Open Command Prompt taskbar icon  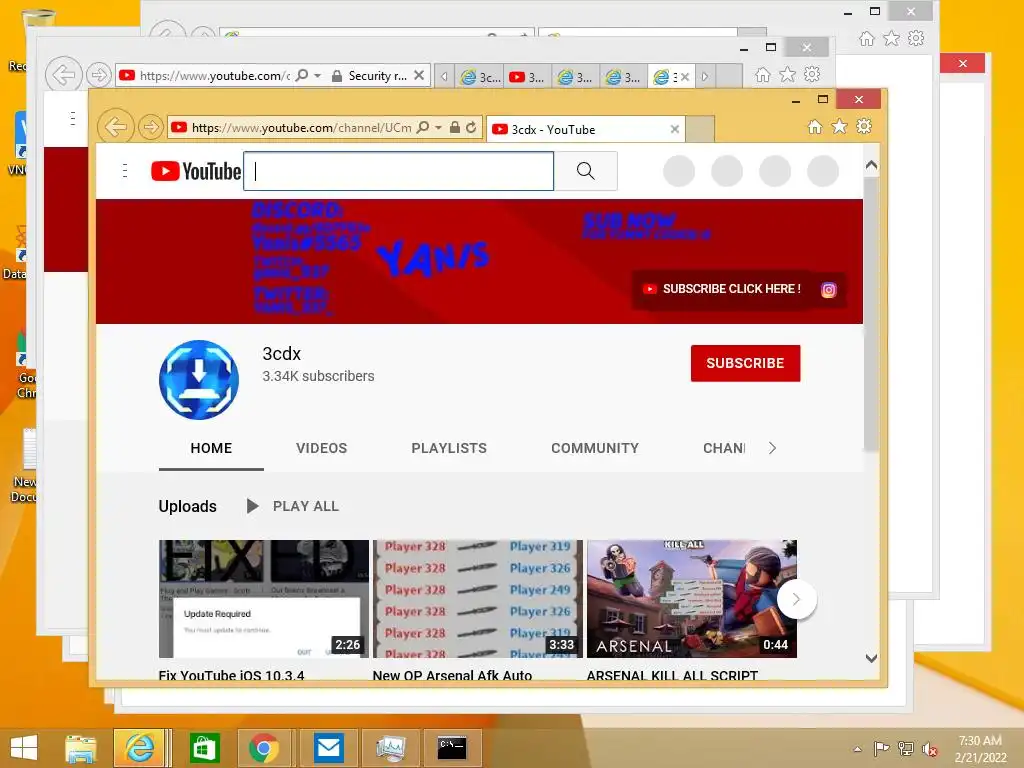[x=452, y=748]
